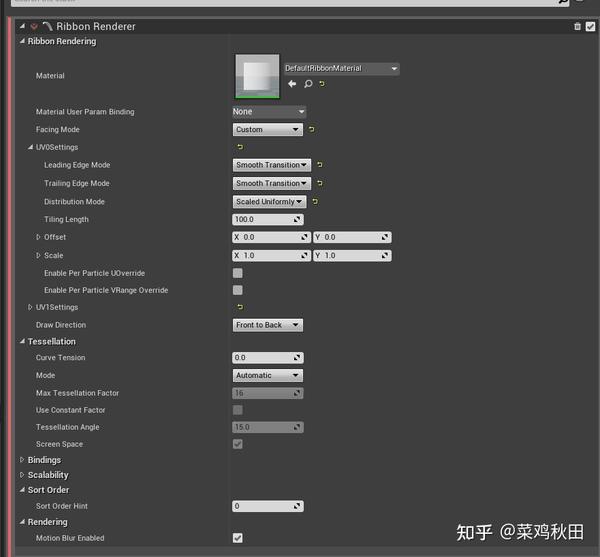Enable Per Particle VRange Override checkbox
The height and width of the screenshot is (557, 600).
pyautogui.click(x=238, y=290)
